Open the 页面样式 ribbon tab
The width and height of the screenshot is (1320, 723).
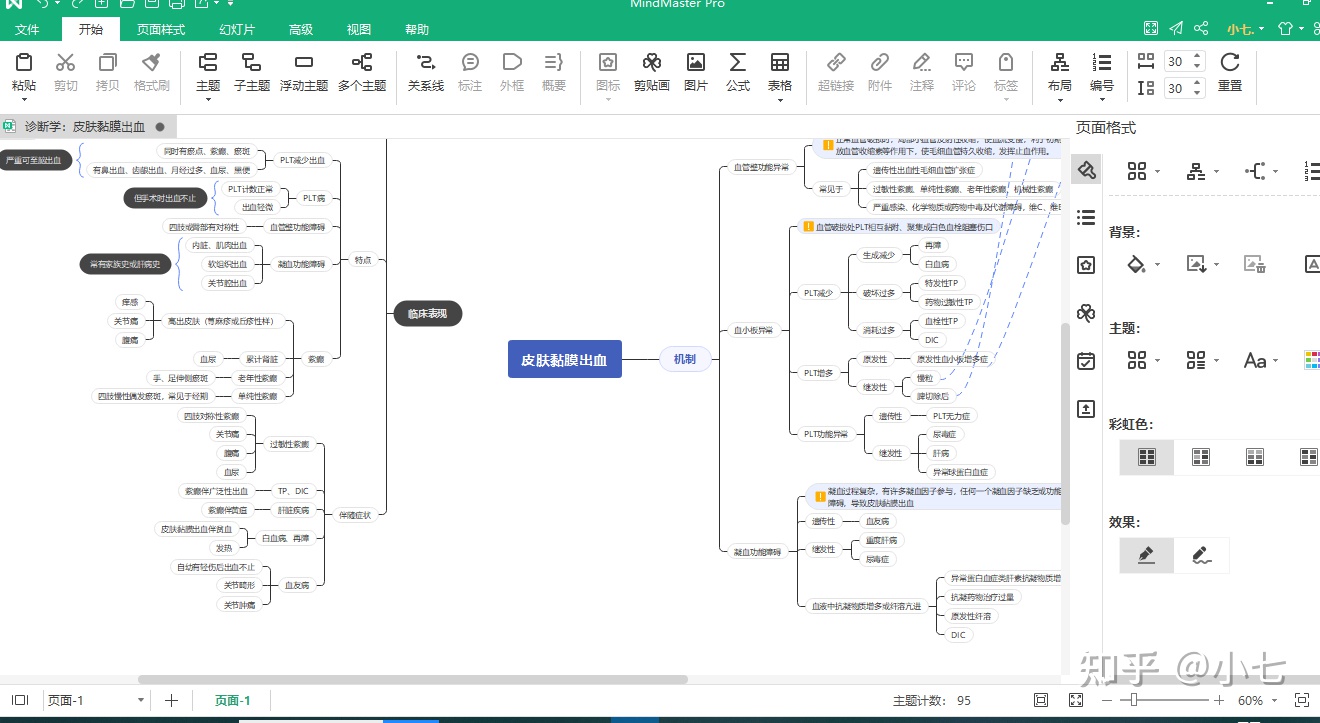[x=163, y=30]
